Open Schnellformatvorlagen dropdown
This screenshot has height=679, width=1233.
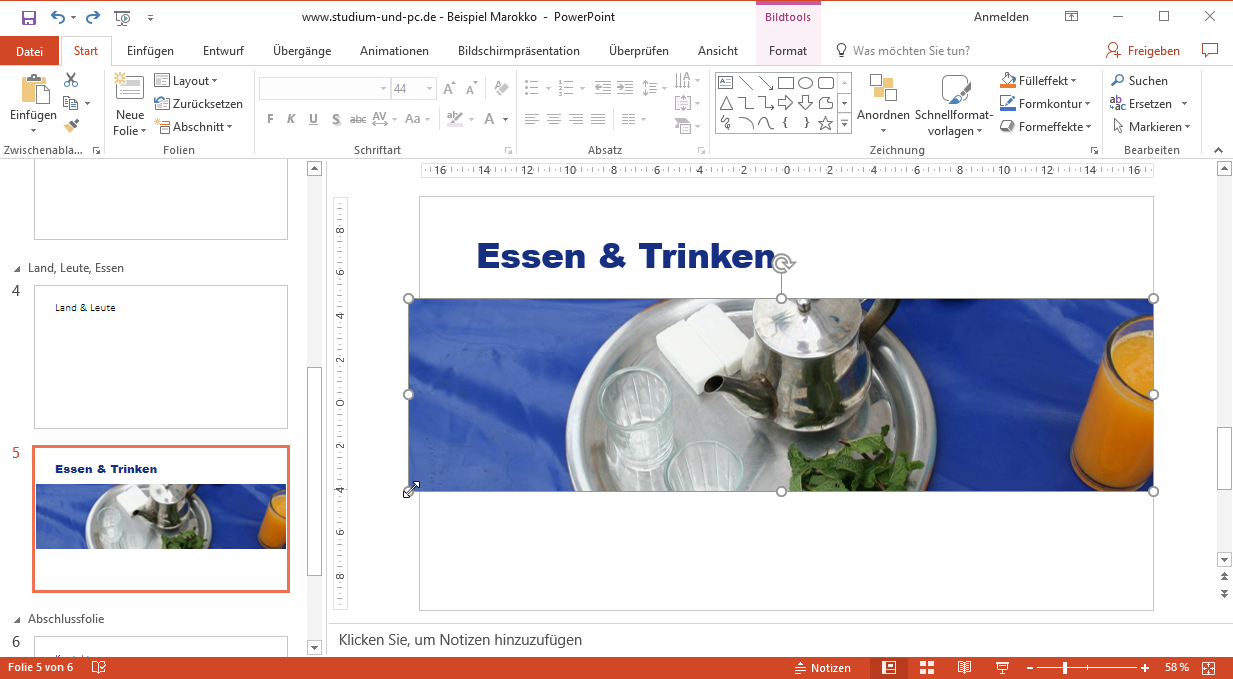point(954,104)
